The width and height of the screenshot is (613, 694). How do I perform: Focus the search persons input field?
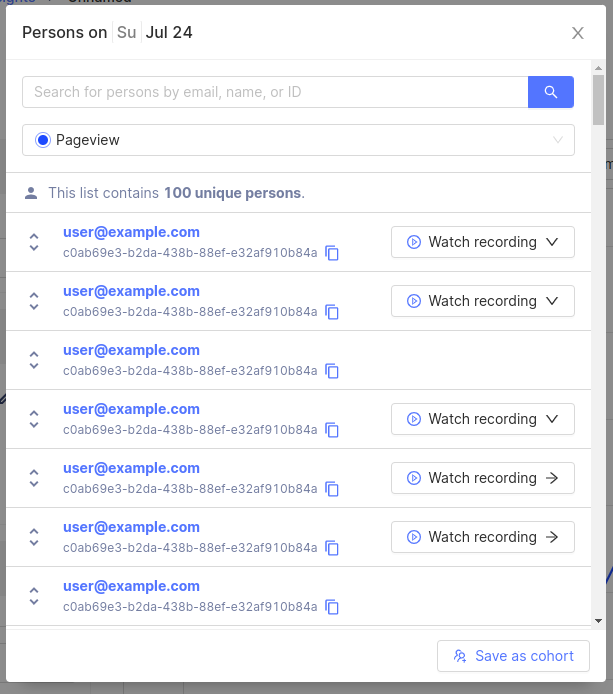(x=275, y=92)
